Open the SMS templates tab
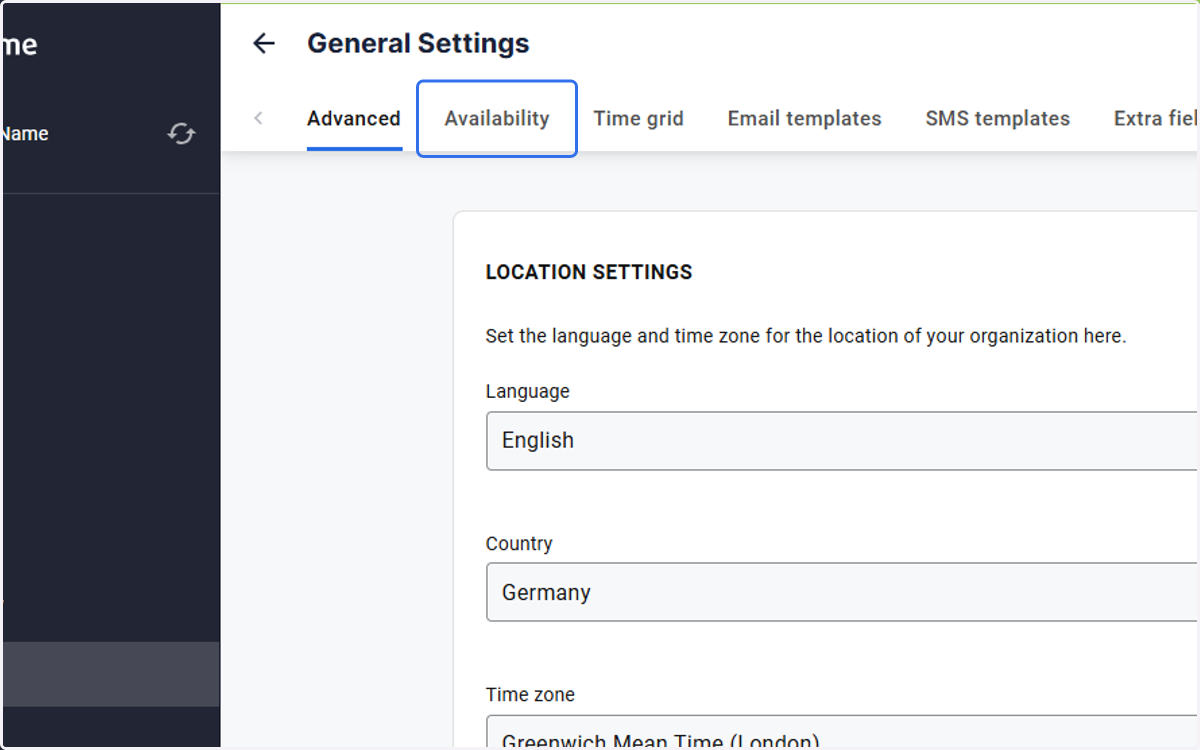The width and height of the screenshot is (1200, 750). coord(998,118)
